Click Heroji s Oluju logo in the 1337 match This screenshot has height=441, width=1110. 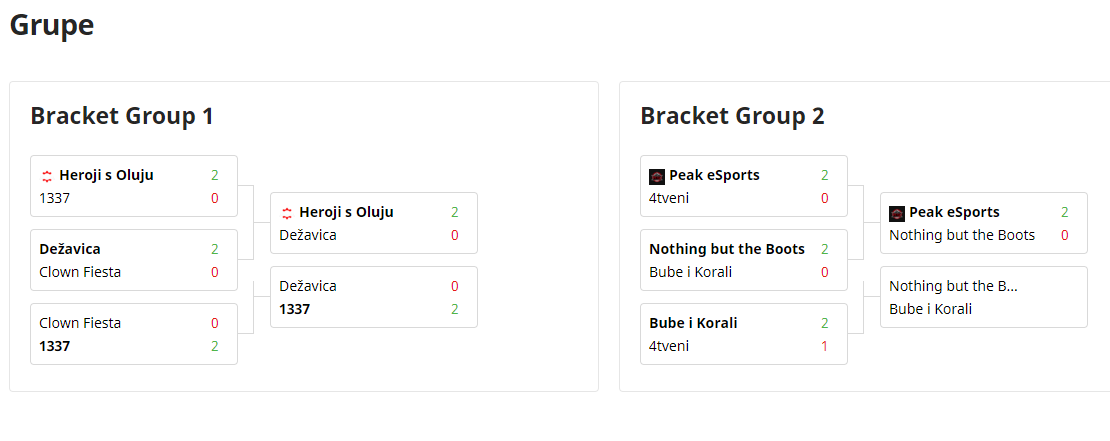(x=47, y=176)
